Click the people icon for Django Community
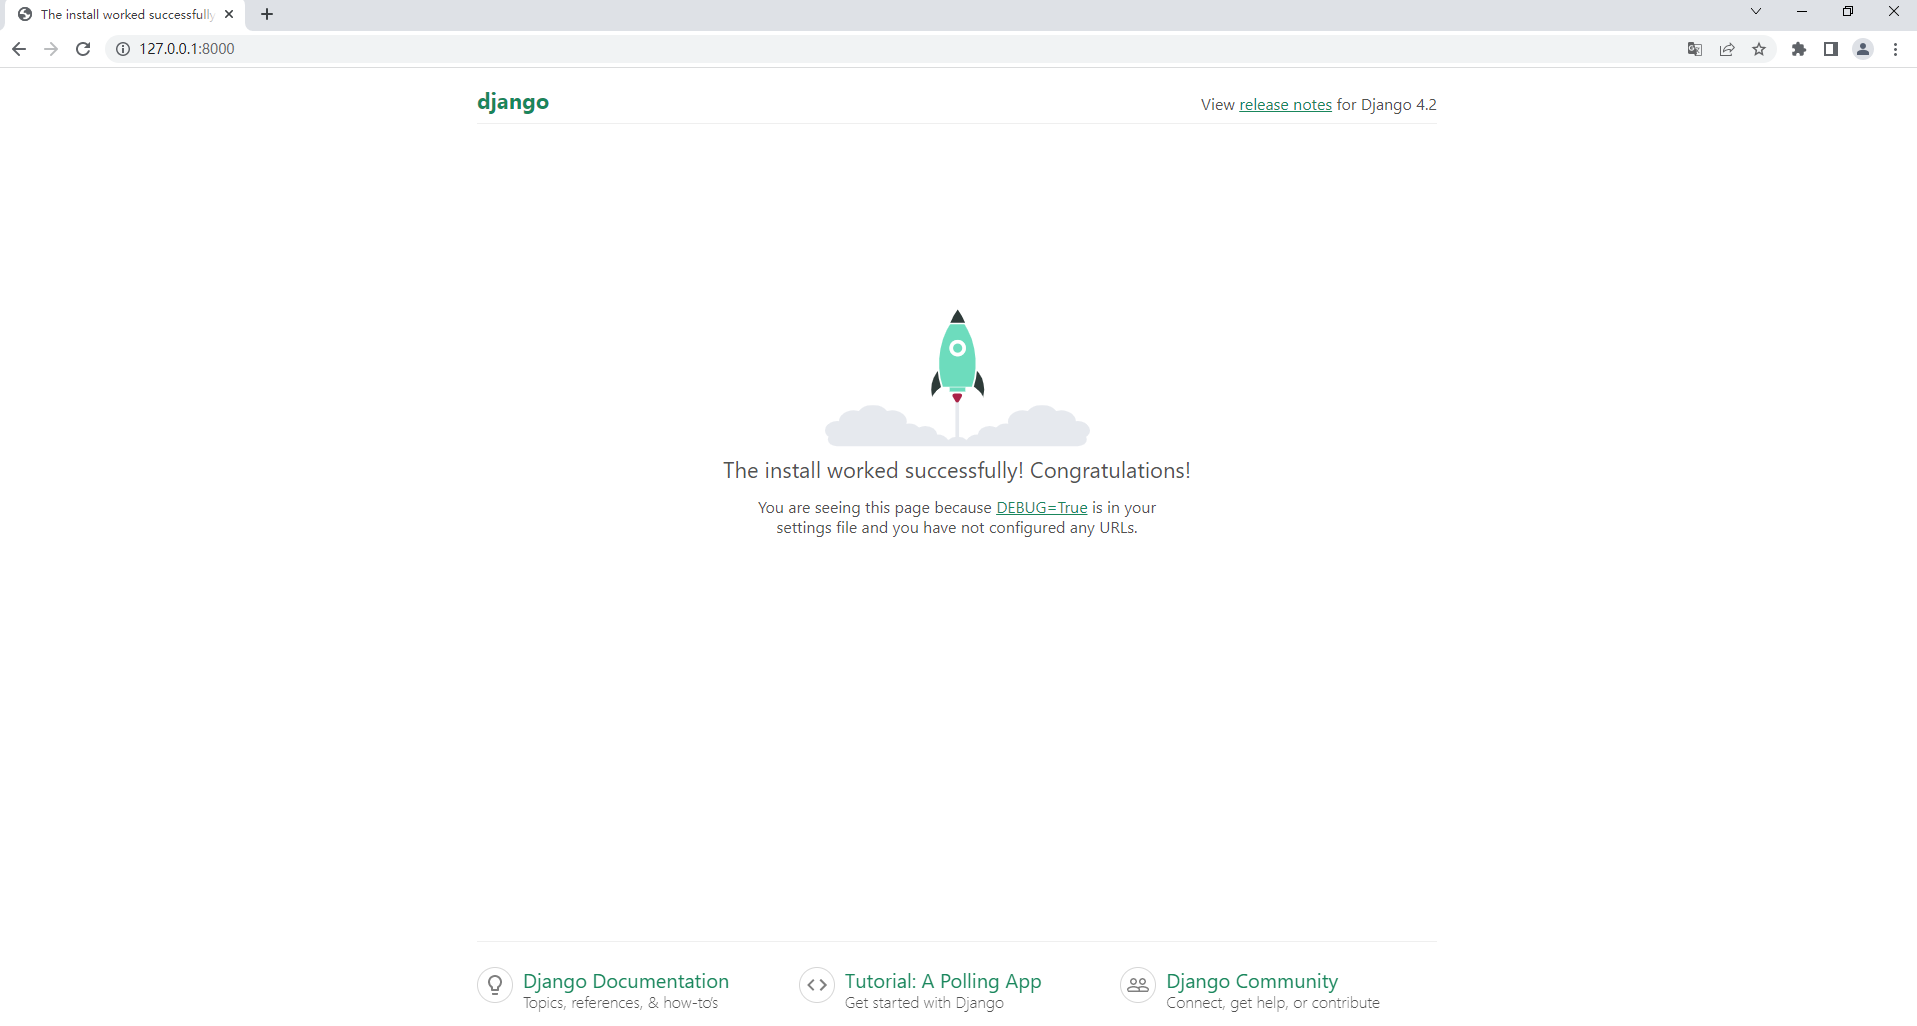Screen dimensions: 1917x1026 tap(1138, 986)
